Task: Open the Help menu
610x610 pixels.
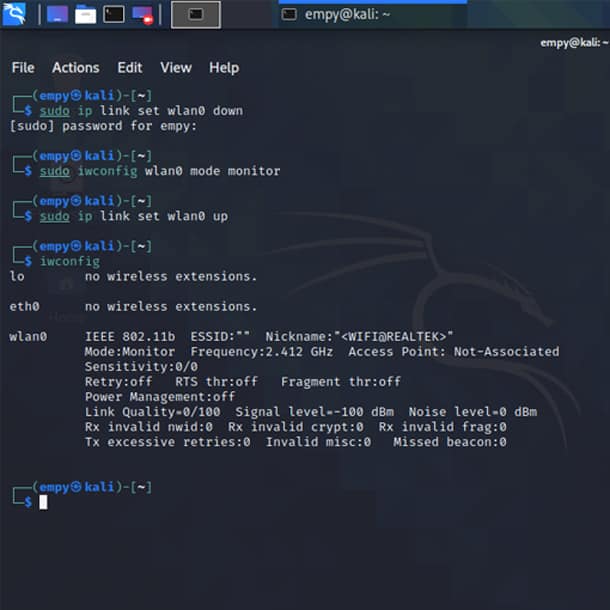Action: tap(224, 68)
